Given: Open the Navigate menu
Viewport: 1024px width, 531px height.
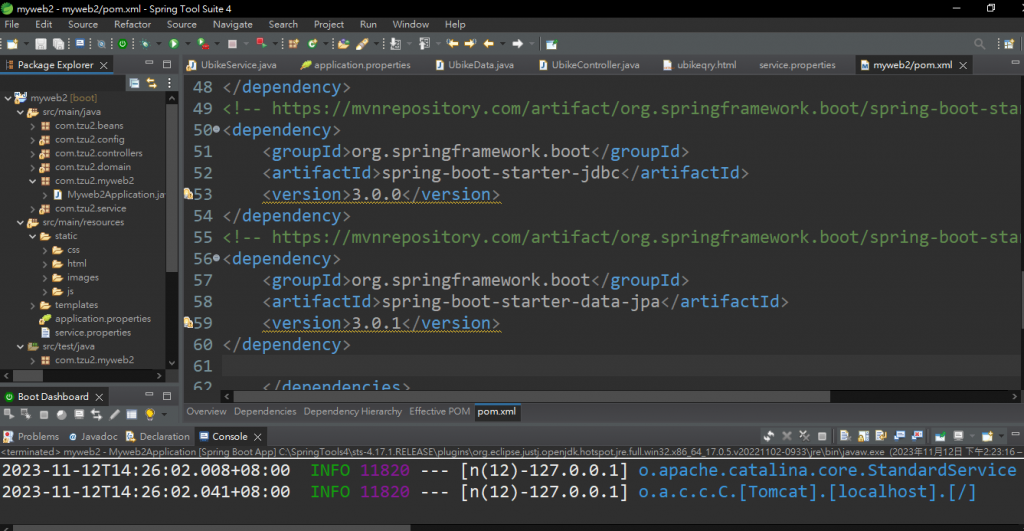Looking at the screenshot, I should click(232, 24).
